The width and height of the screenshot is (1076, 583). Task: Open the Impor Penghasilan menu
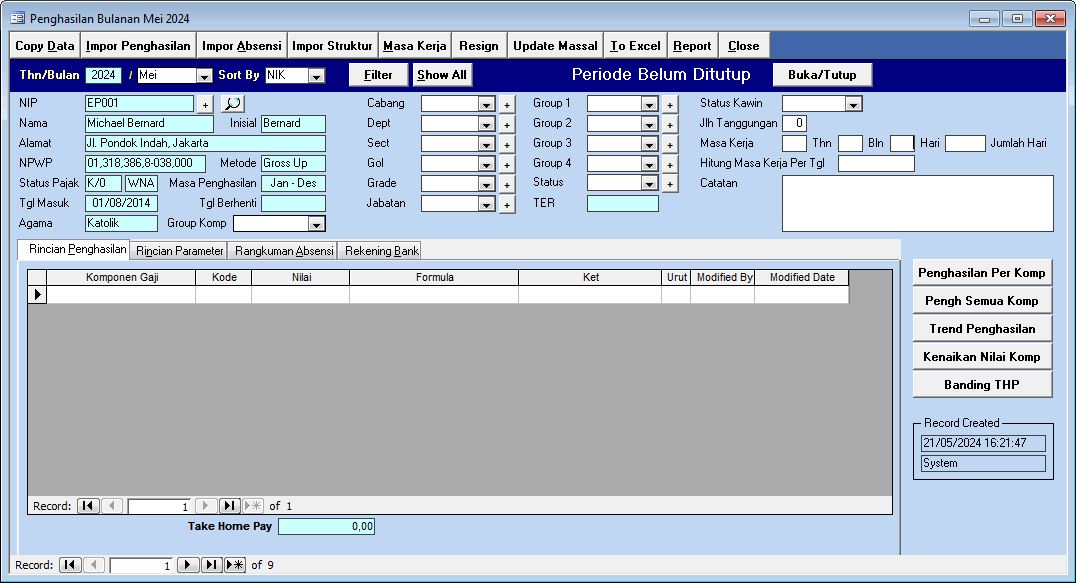(x=138, y=46)
